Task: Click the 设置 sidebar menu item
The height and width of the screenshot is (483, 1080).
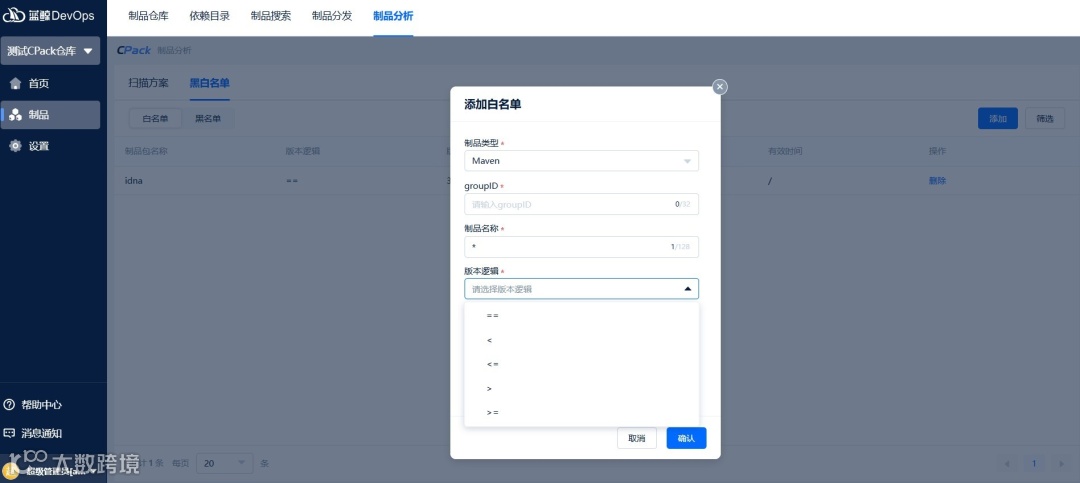Action: coord(50,146)
